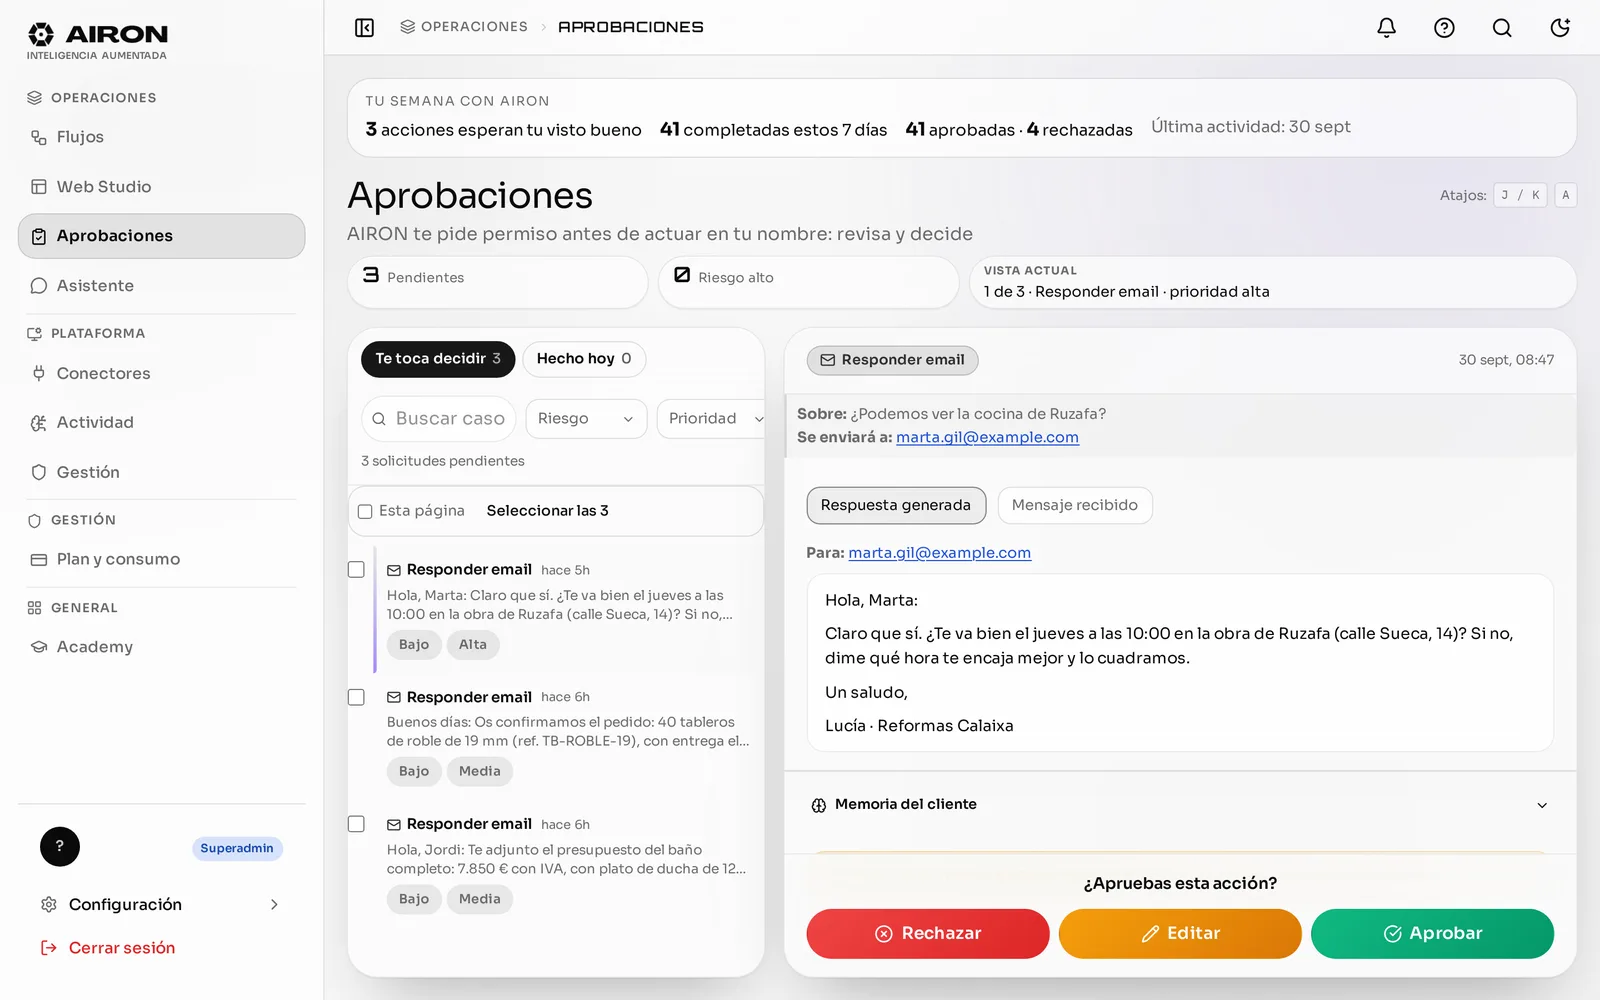The image size is (1600, 1000).
Task: Click the Actividad icon in sidebar
Action: tap(39, 423)
